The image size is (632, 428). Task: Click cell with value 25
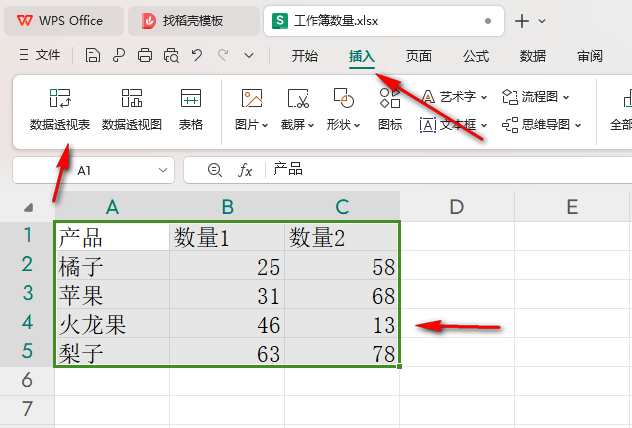click(x=227, y=265)
